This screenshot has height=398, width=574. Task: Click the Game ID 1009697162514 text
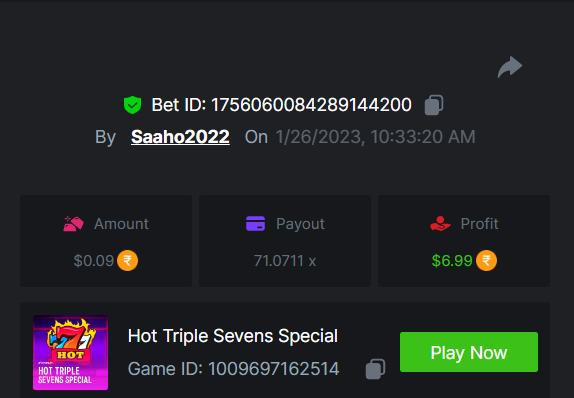[234, 369]
